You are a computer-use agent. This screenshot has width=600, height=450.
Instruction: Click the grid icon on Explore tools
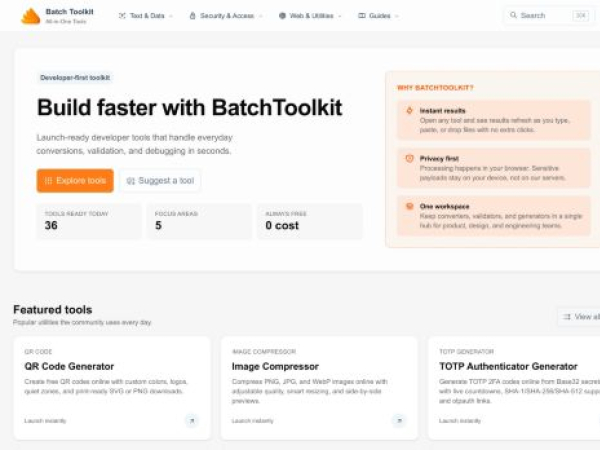pos(49,181)
